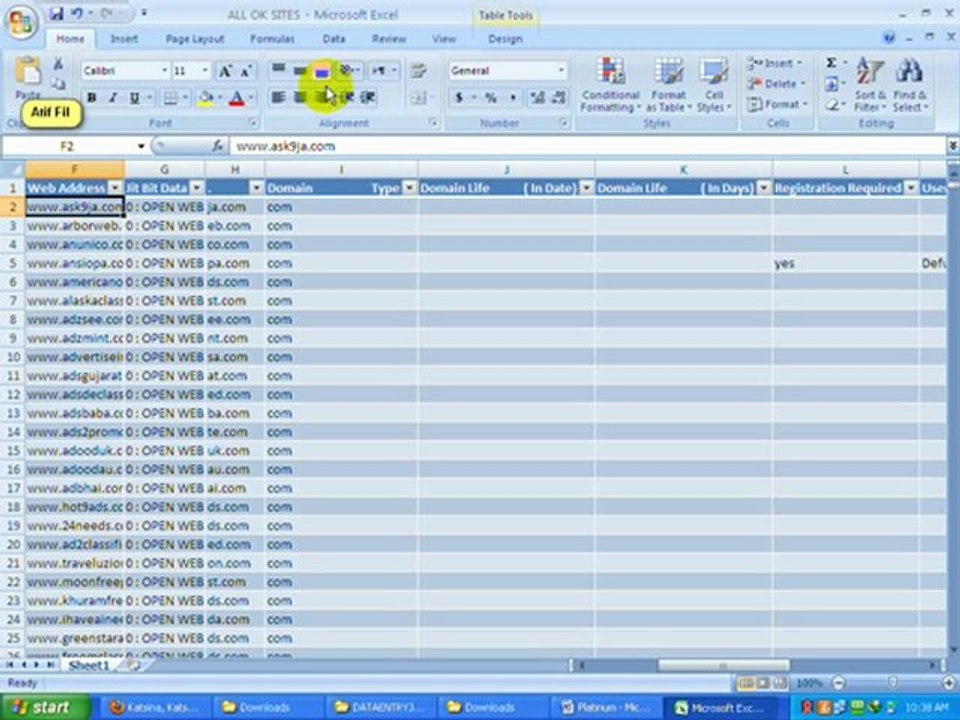Screen dimensions: 960x720
Task: Open DATAENTRY3 folder in the taskbar
Action: click(381, 708)
